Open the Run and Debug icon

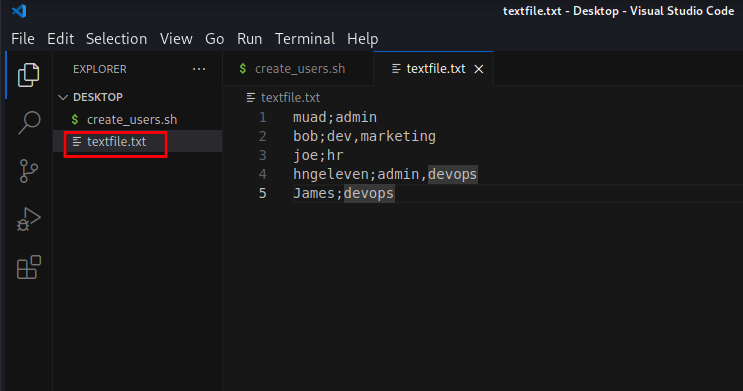pyautogui.click(x=28, y=219)
